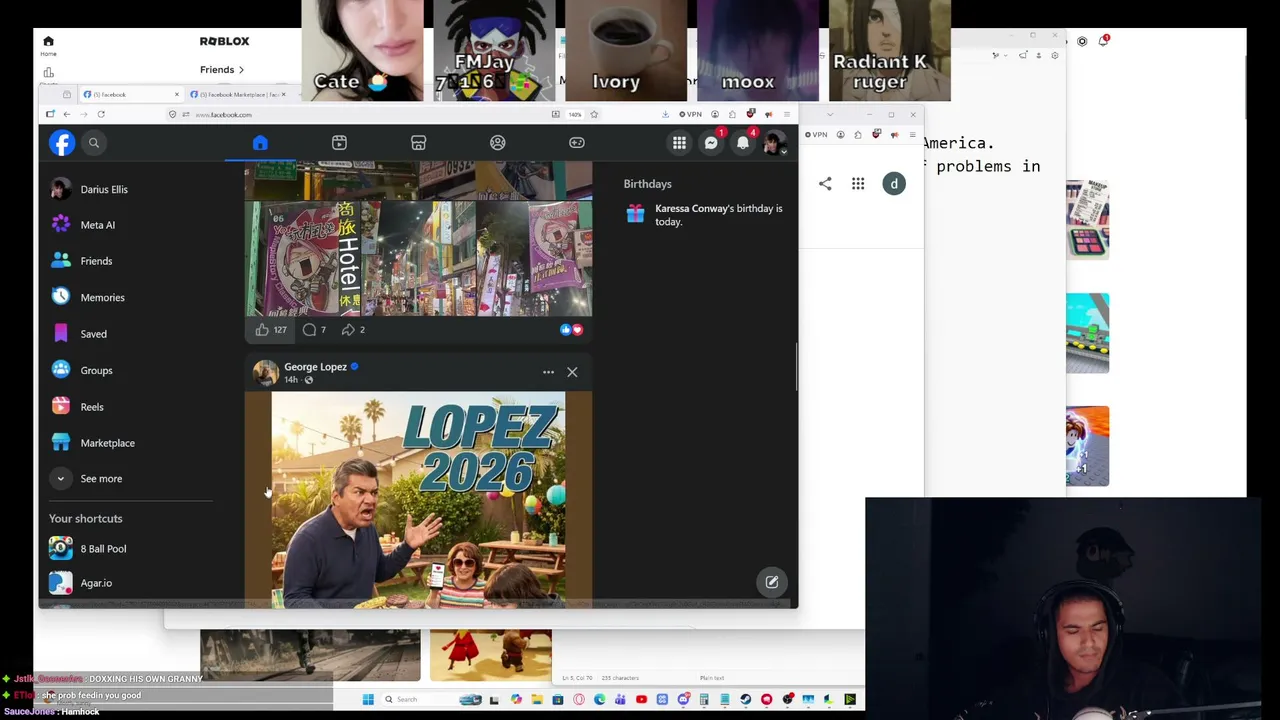Open the 140% zoom level indicator
The image size is (1280, 720).
point(575,114)
